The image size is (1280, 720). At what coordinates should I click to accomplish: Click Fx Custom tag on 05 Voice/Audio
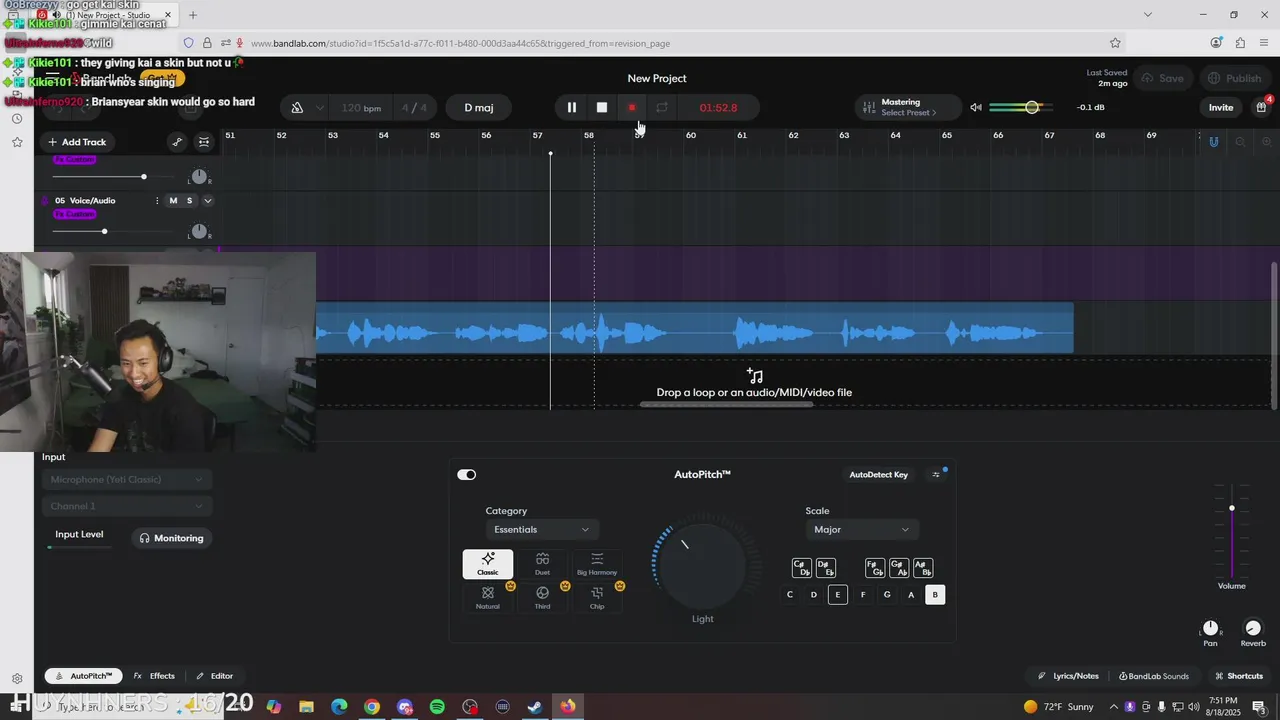75,214
